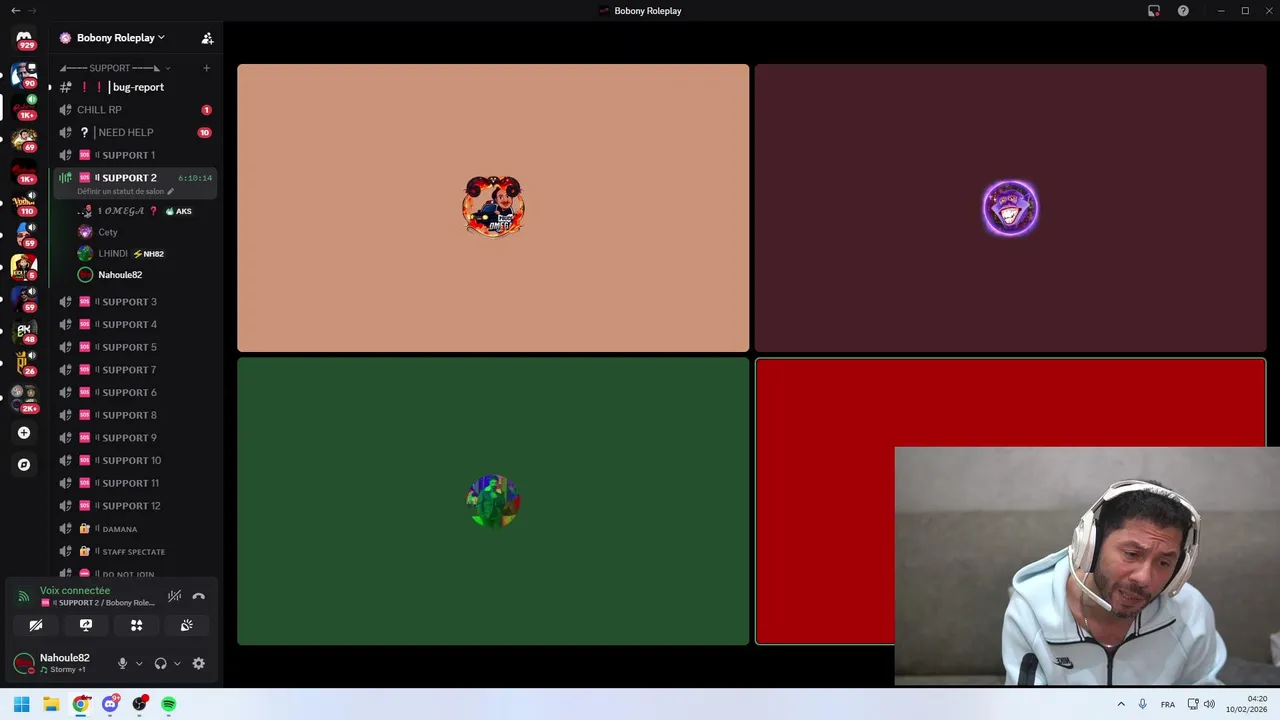Join SUPPORT 12 voice channel
The height and width of the screenshot is (720, 1280).
(x=135, y=506)
